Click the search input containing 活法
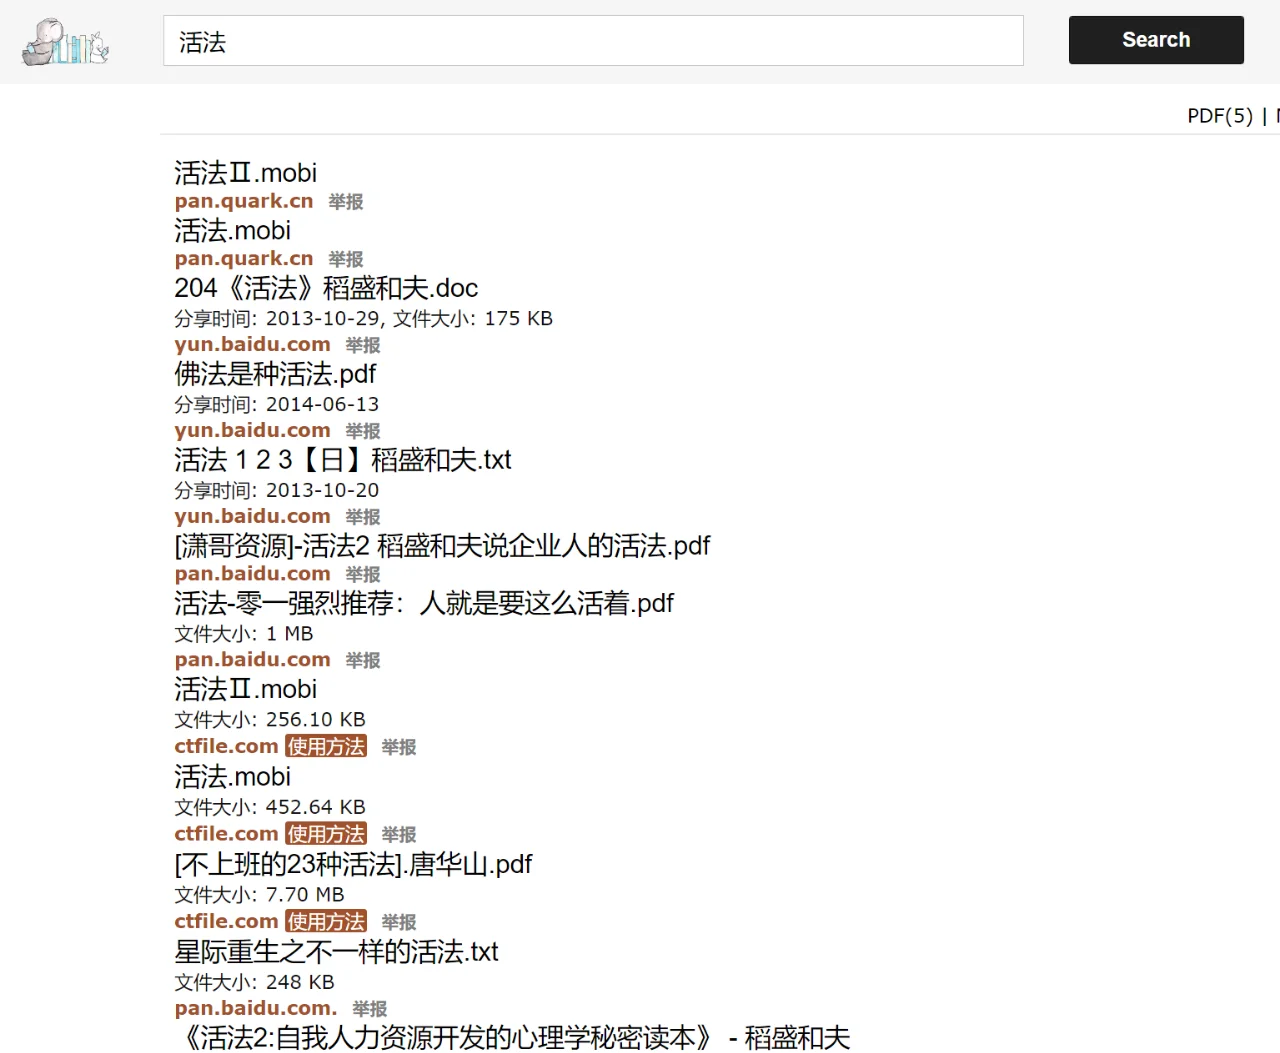This screenshot has height=1053, width=1280. 593,41
